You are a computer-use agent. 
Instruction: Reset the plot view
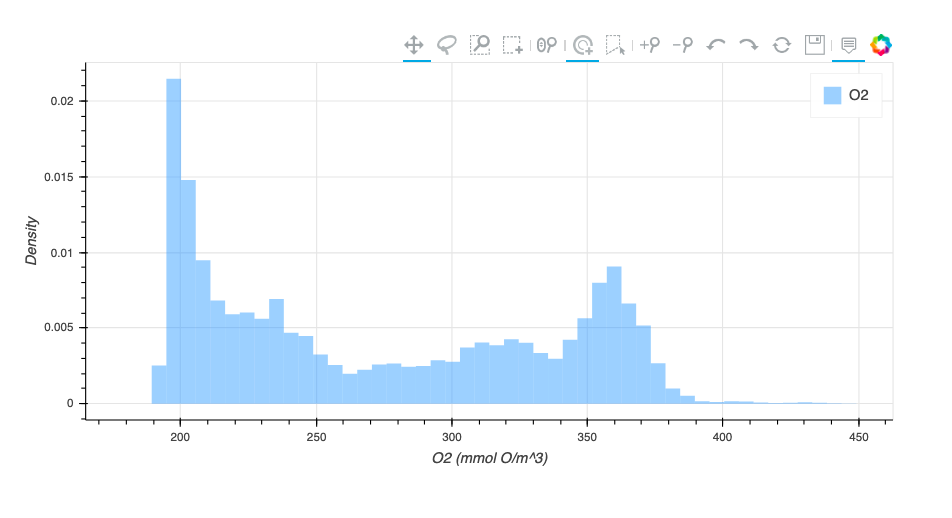782,45
